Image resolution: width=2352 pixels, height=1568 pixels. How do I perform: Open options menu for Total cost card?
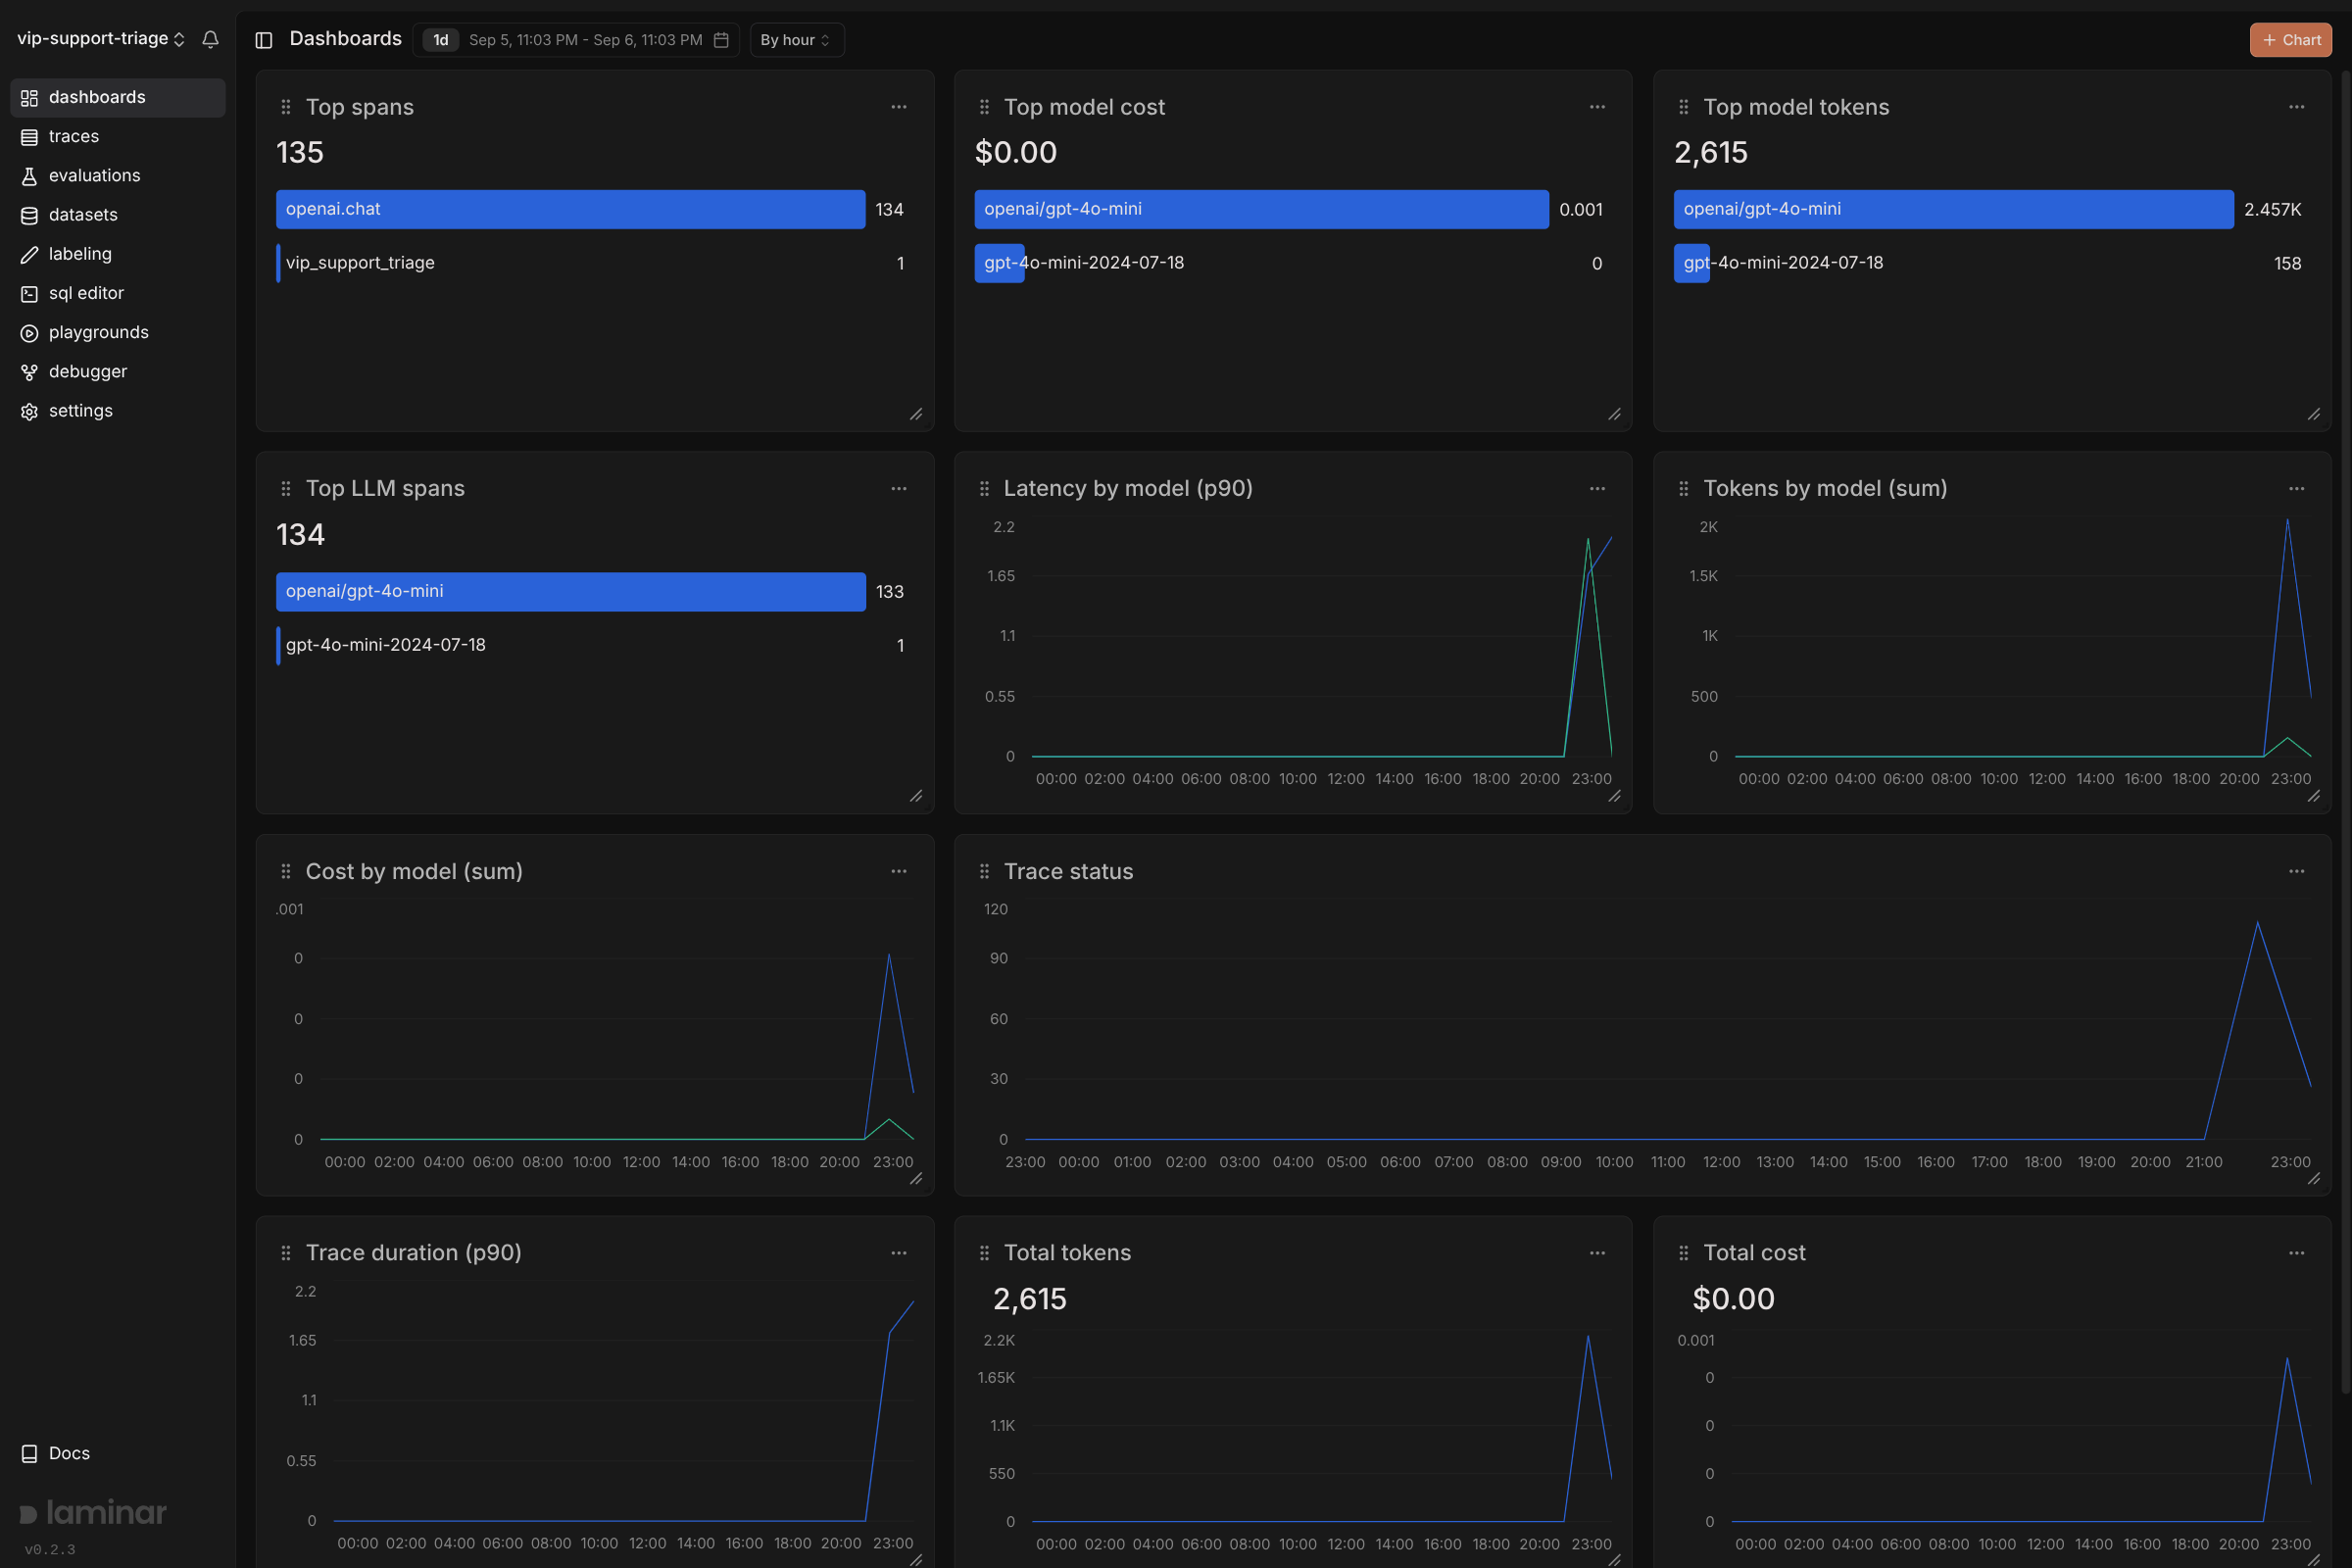[x=2296, y=1253]
